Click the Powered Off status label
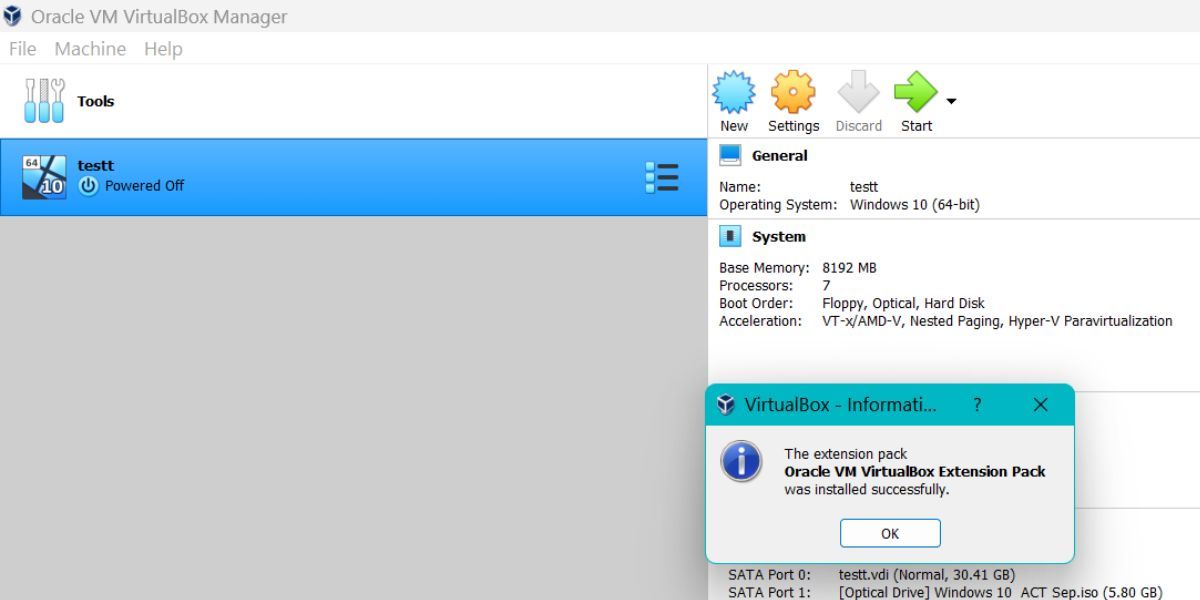The width and height of the screenshot is (1200, 600). click(145, 185)
